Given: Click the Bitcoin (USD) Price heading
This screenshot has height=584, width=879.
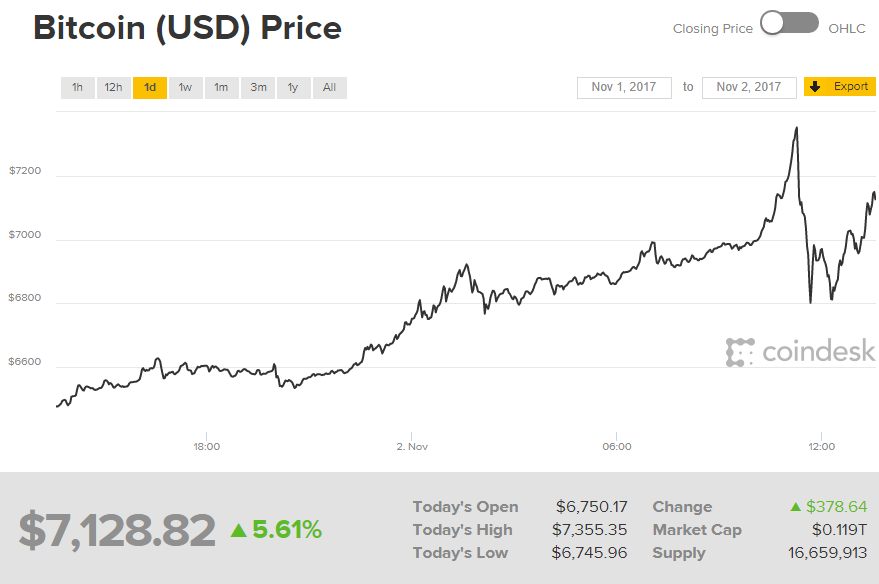Looking at the screenshot, I should [x=188, y=28].
